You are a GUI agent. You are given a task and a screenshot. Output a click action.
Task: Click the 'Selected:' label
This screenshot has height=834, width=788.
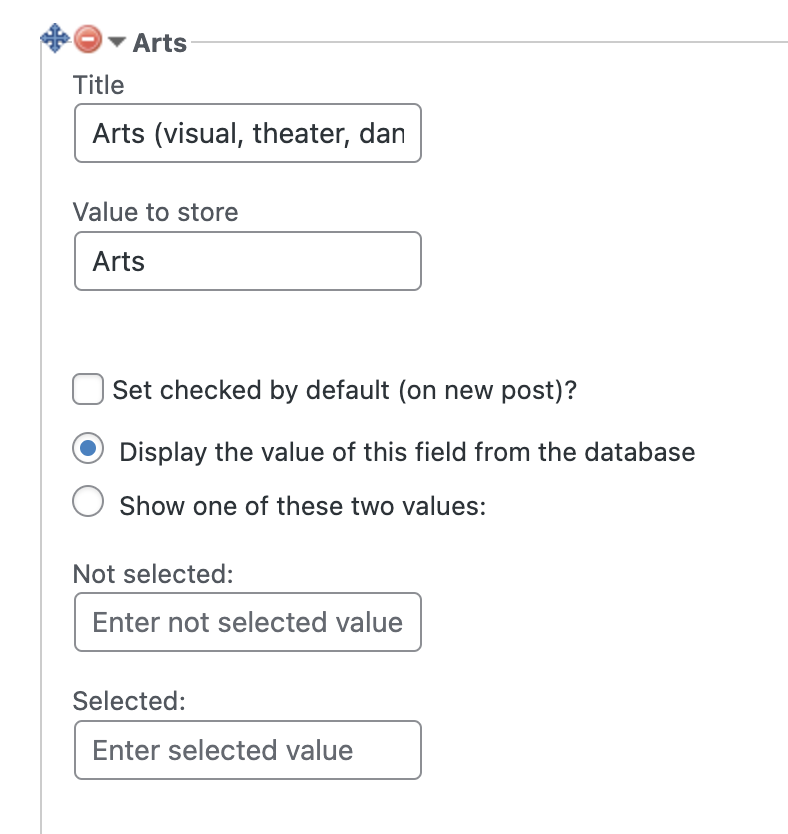[x=129, y=701]
